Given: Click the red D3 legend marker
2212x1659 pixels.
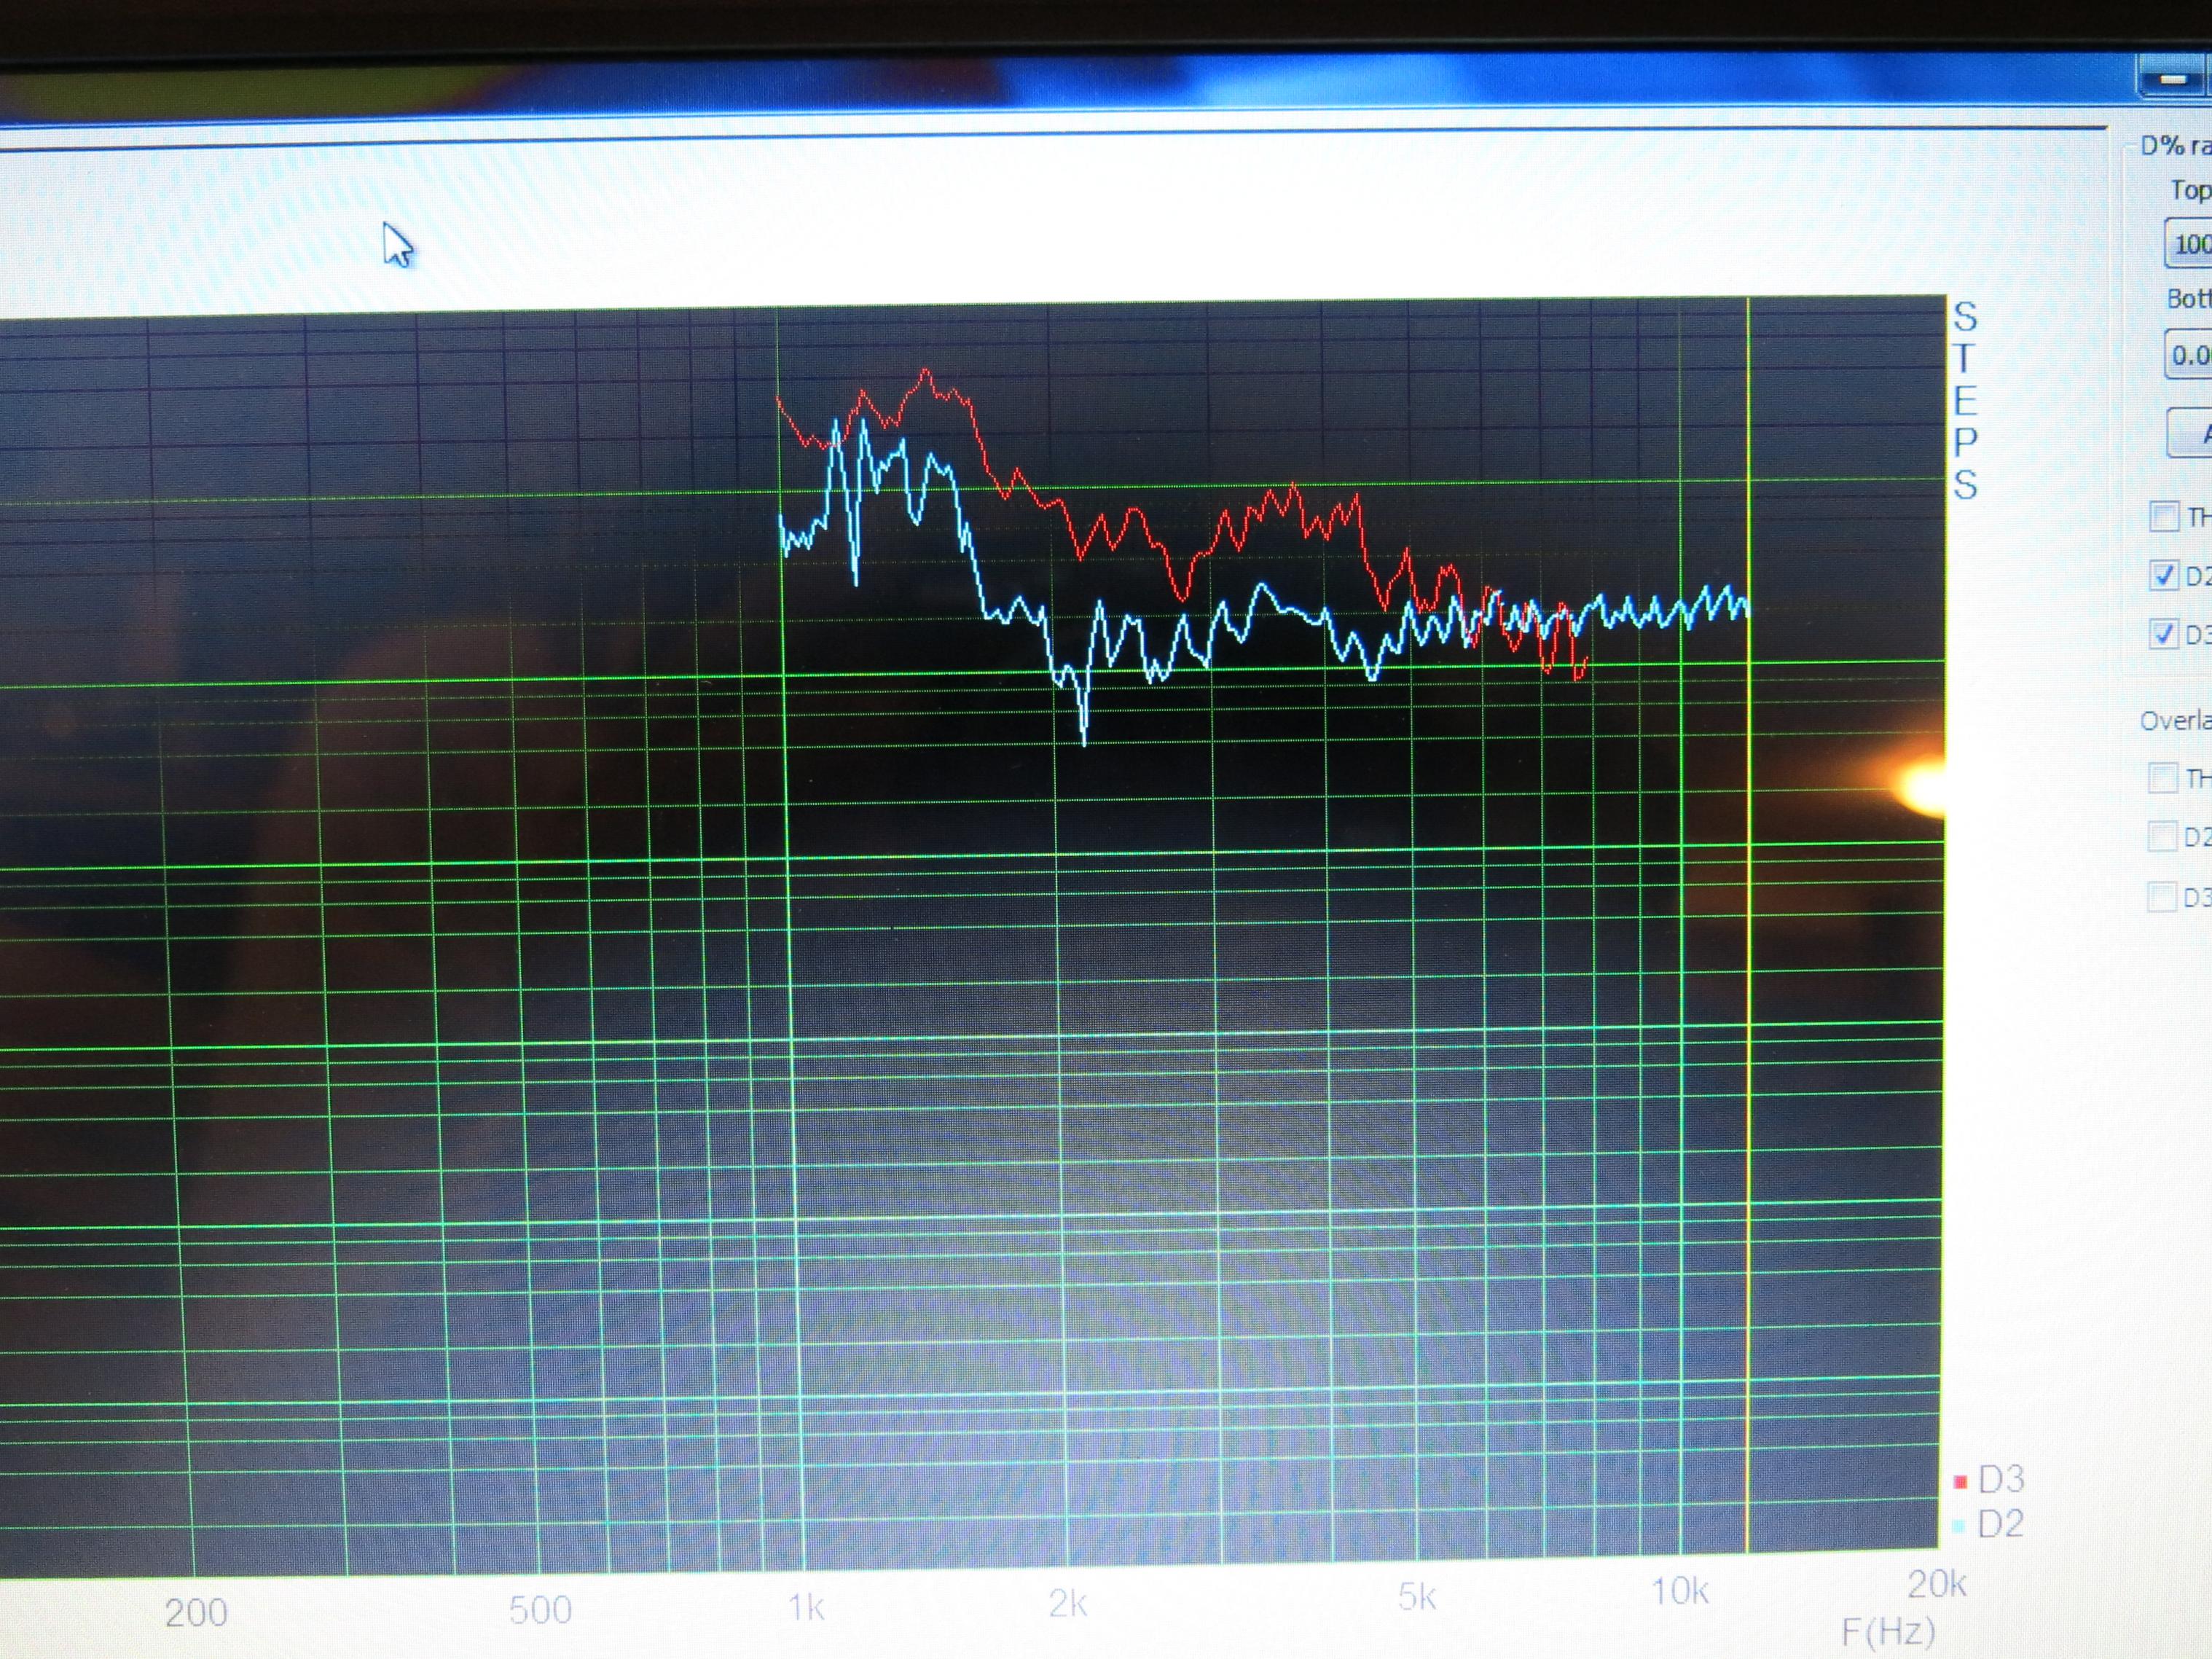Looking at the screenshot, I should pyautogui.click(x=1960, y=1481).
